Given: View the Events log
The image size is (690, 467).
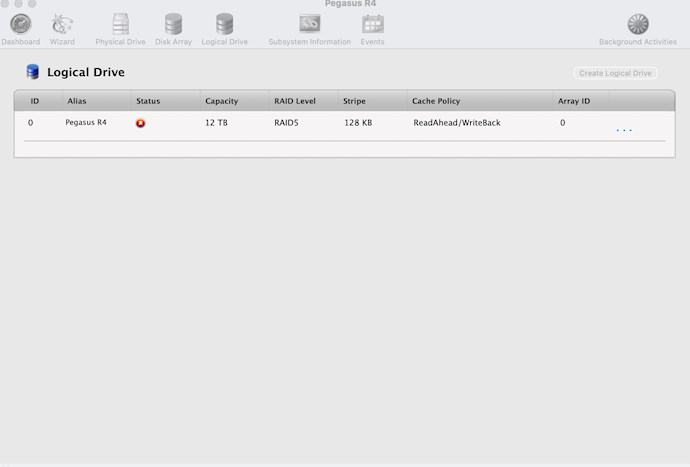Looking at the screenshot, I should 372,24.
